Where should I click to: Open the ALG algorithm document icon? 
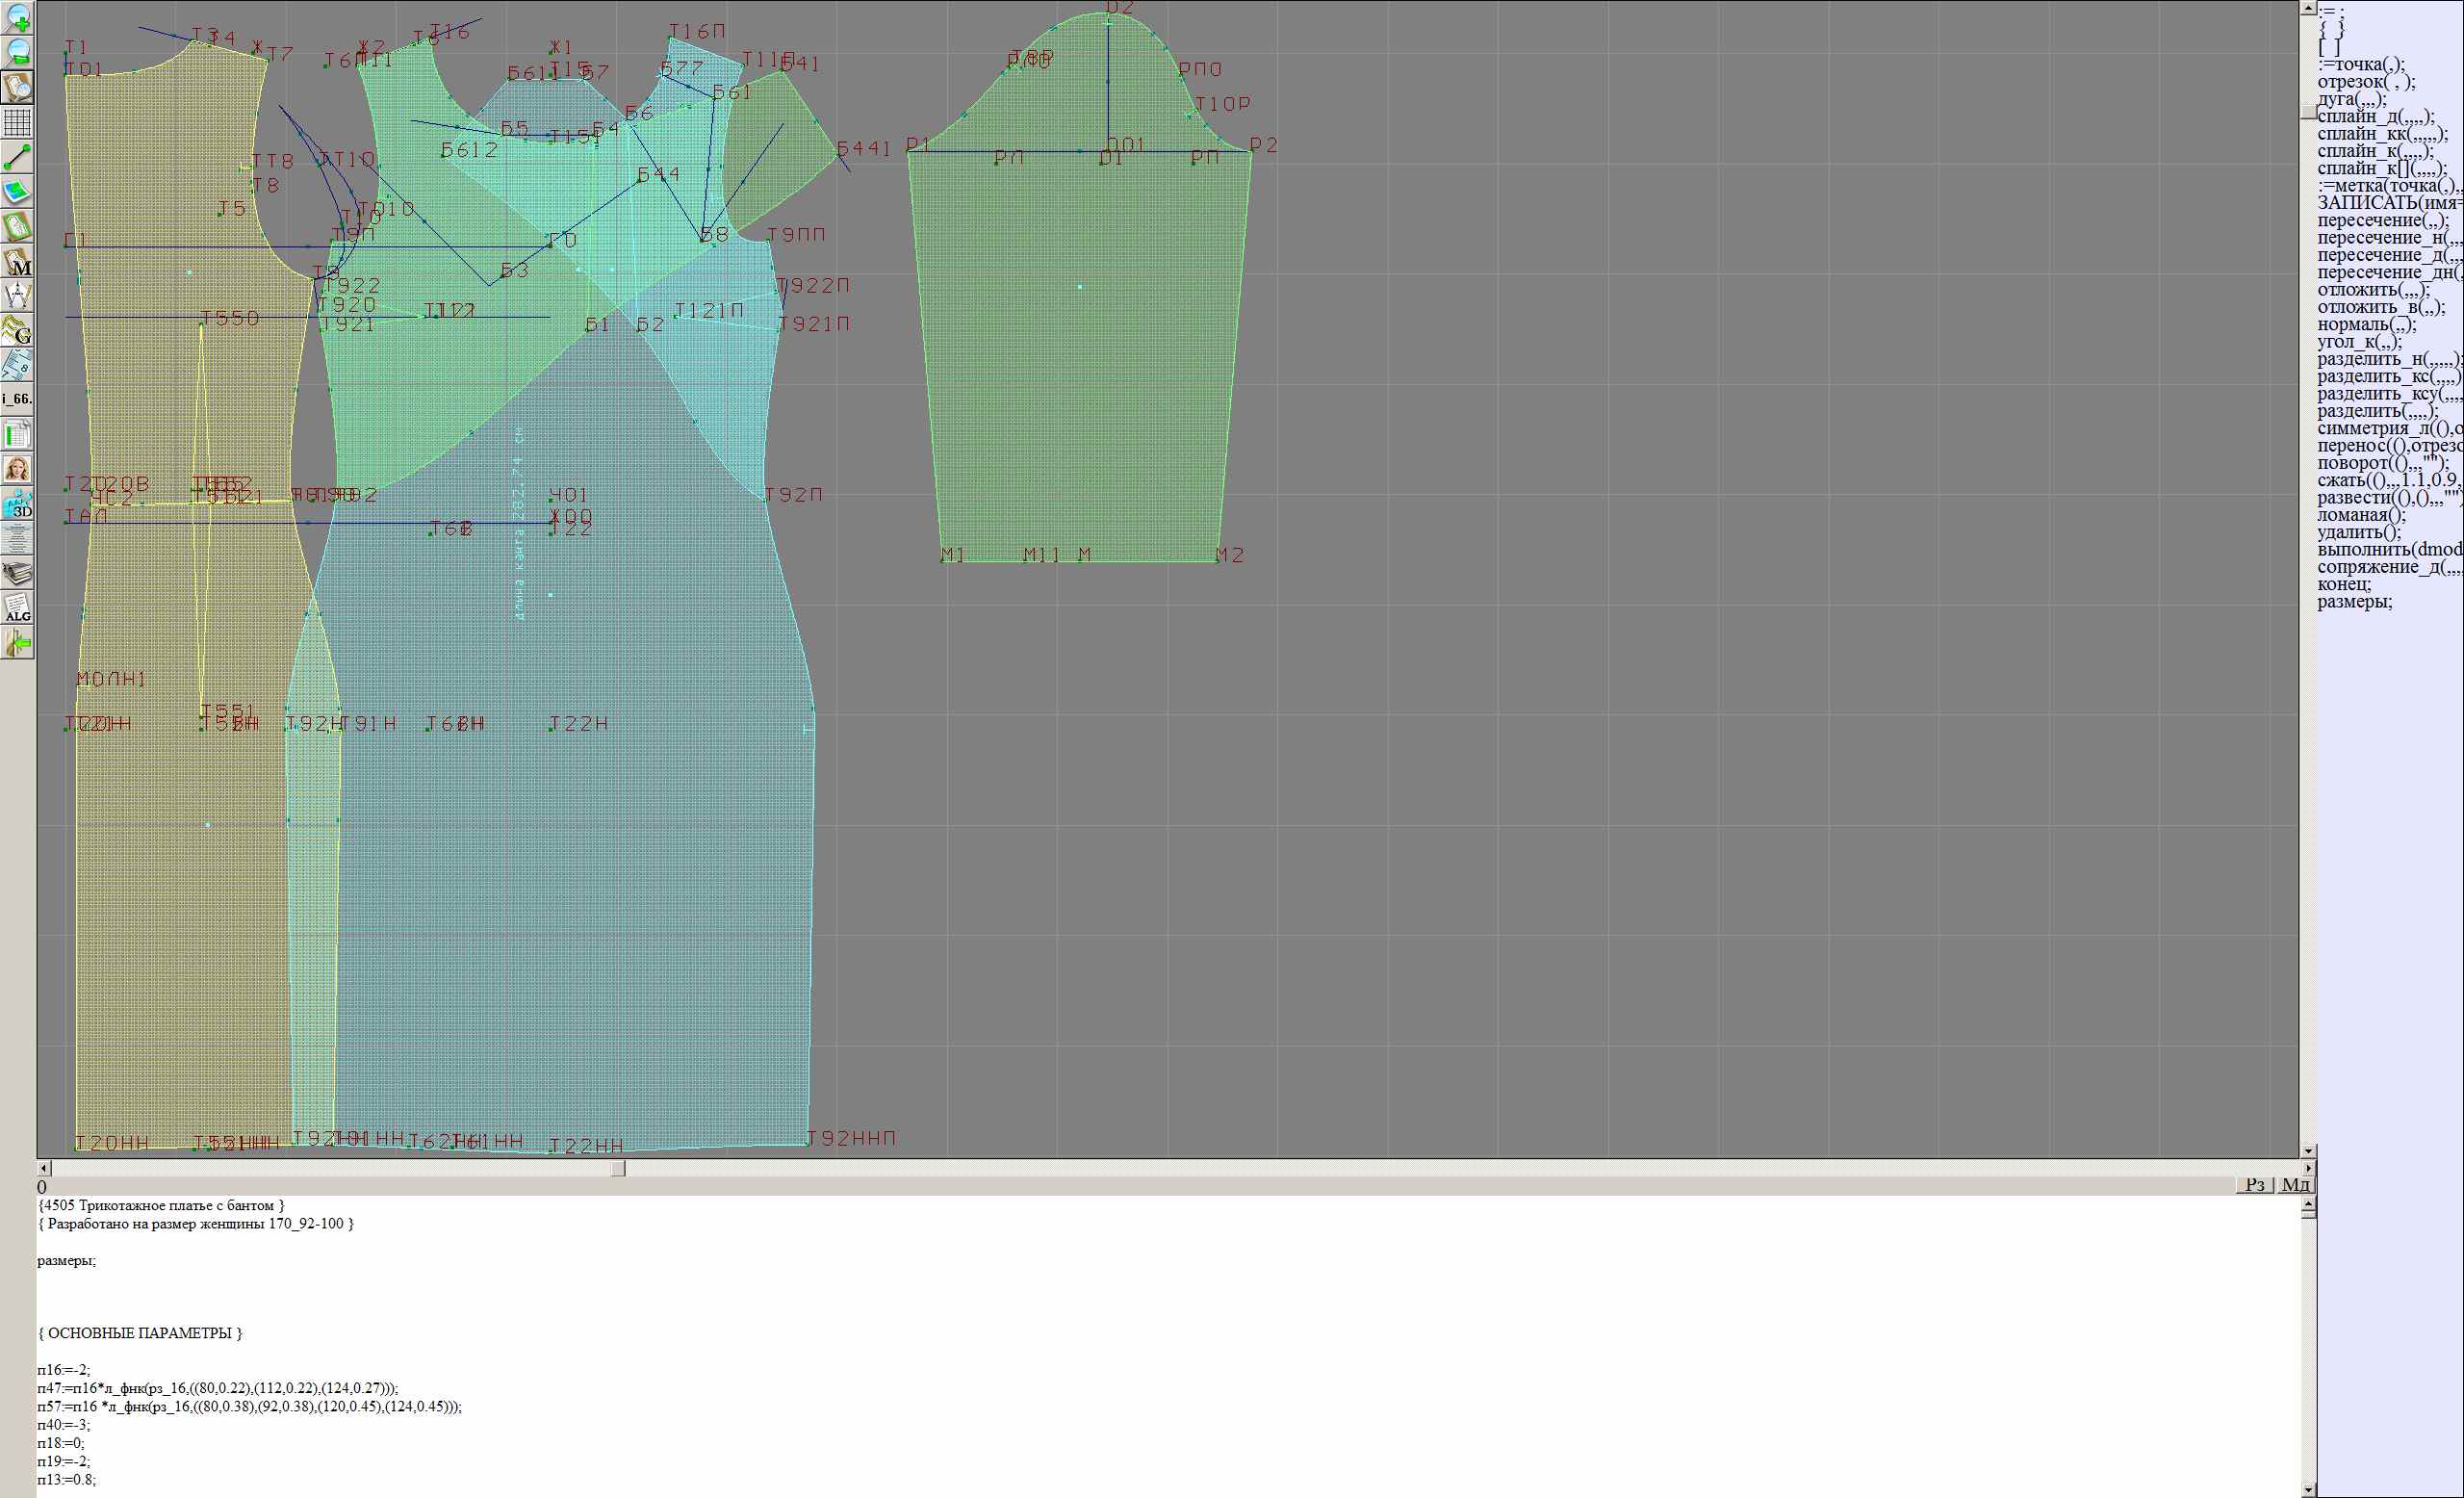(x=17, y=608)
